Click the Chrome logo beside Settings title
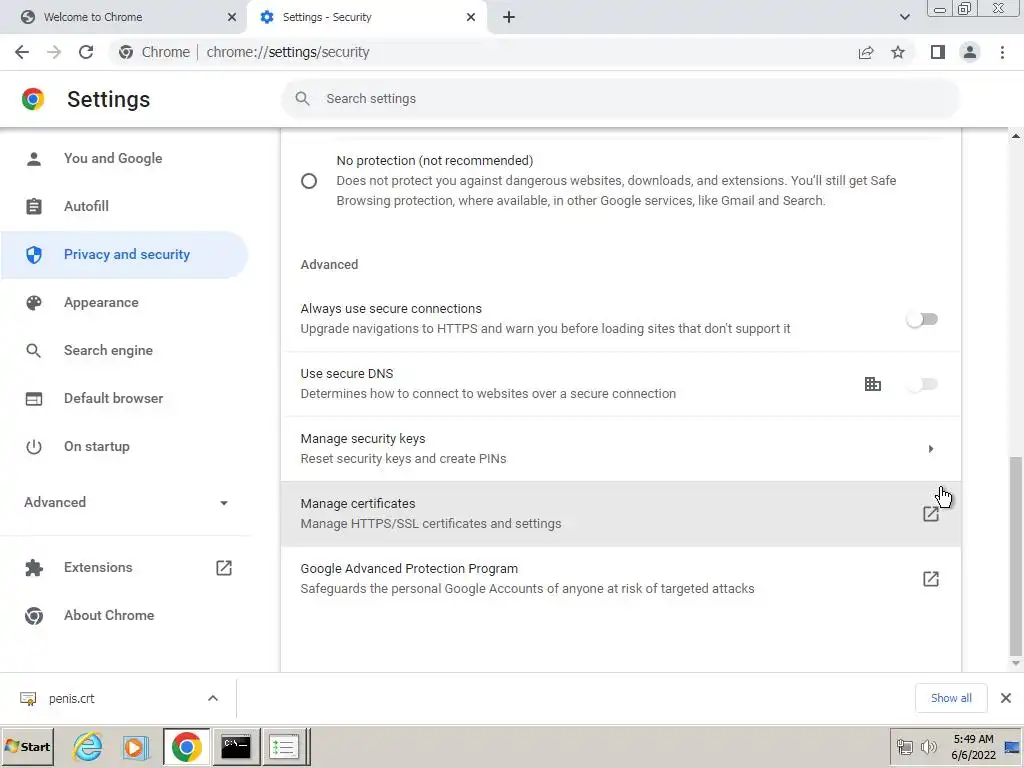 (x=33, y=99)
